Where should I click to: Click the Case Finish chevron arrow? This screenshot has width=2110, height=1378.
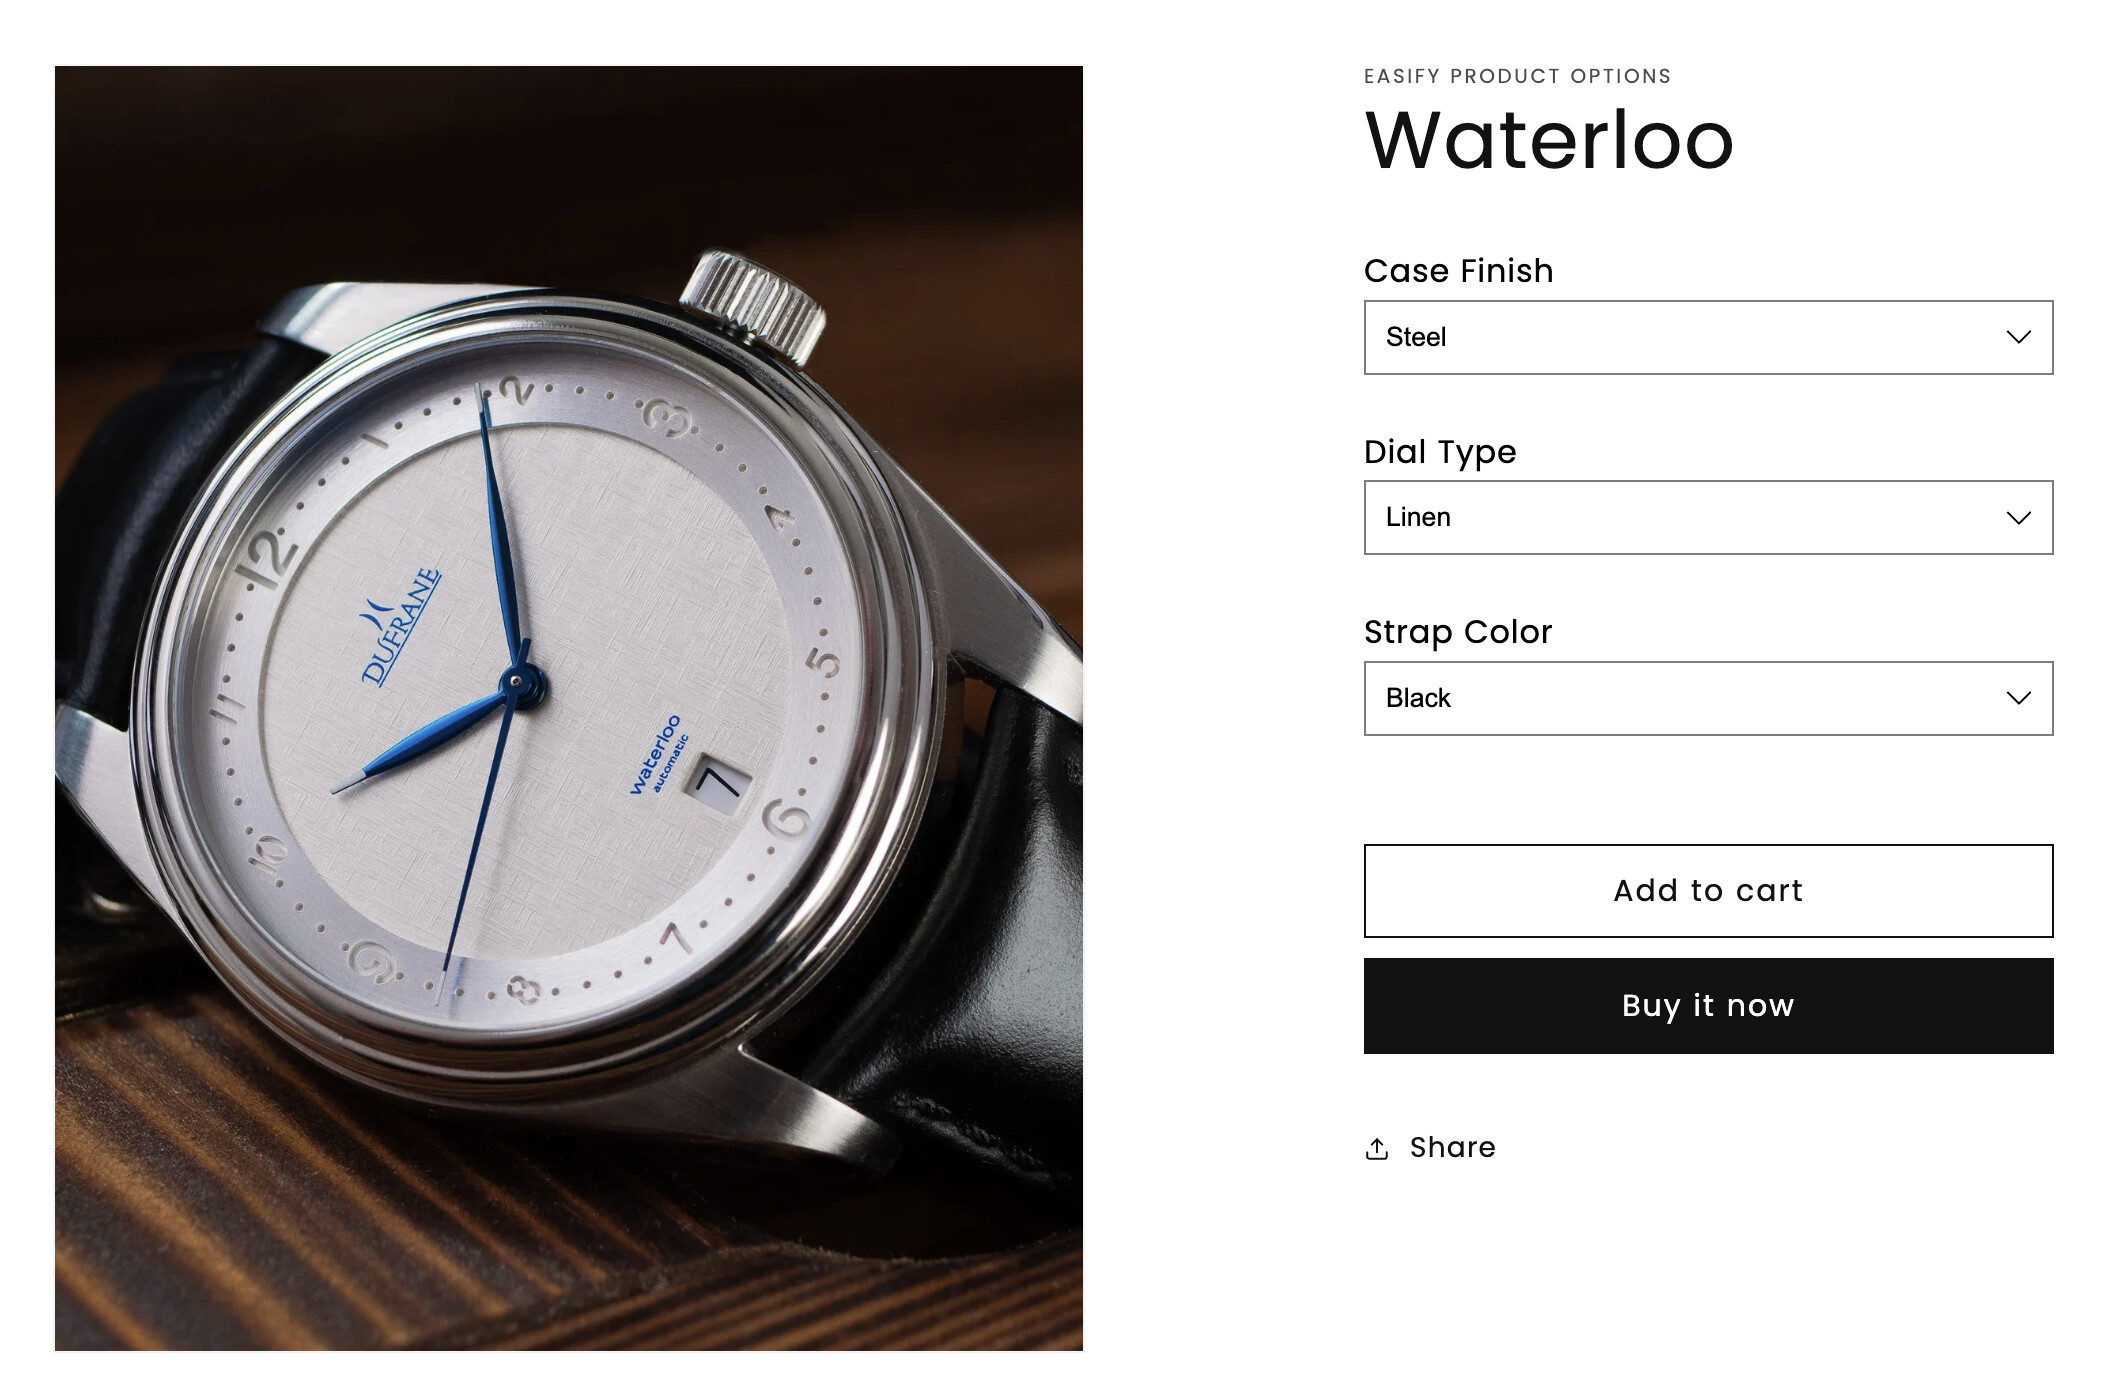pyautogui.click(x=2018, y=337)
